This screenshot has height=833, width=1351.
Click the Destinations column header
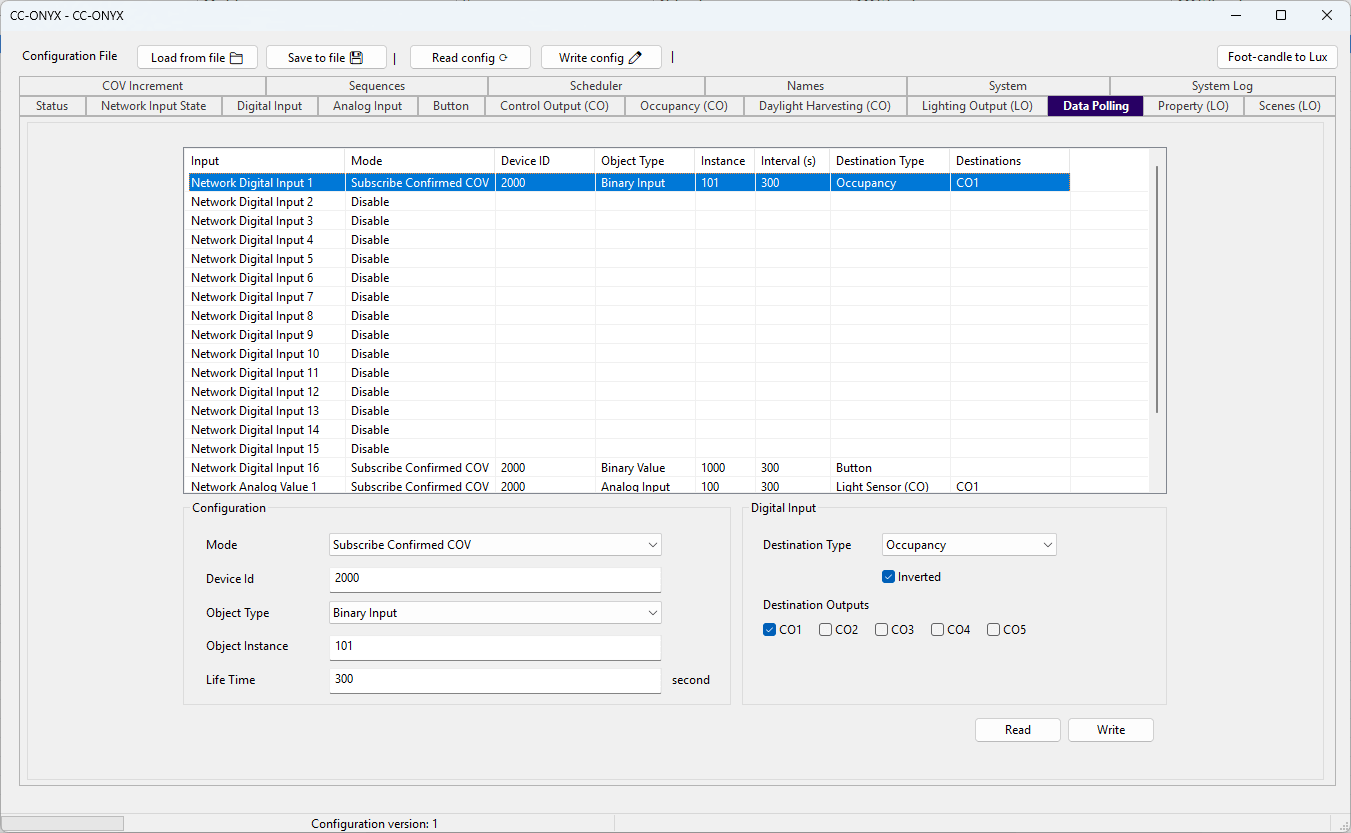pos(1010,161)
